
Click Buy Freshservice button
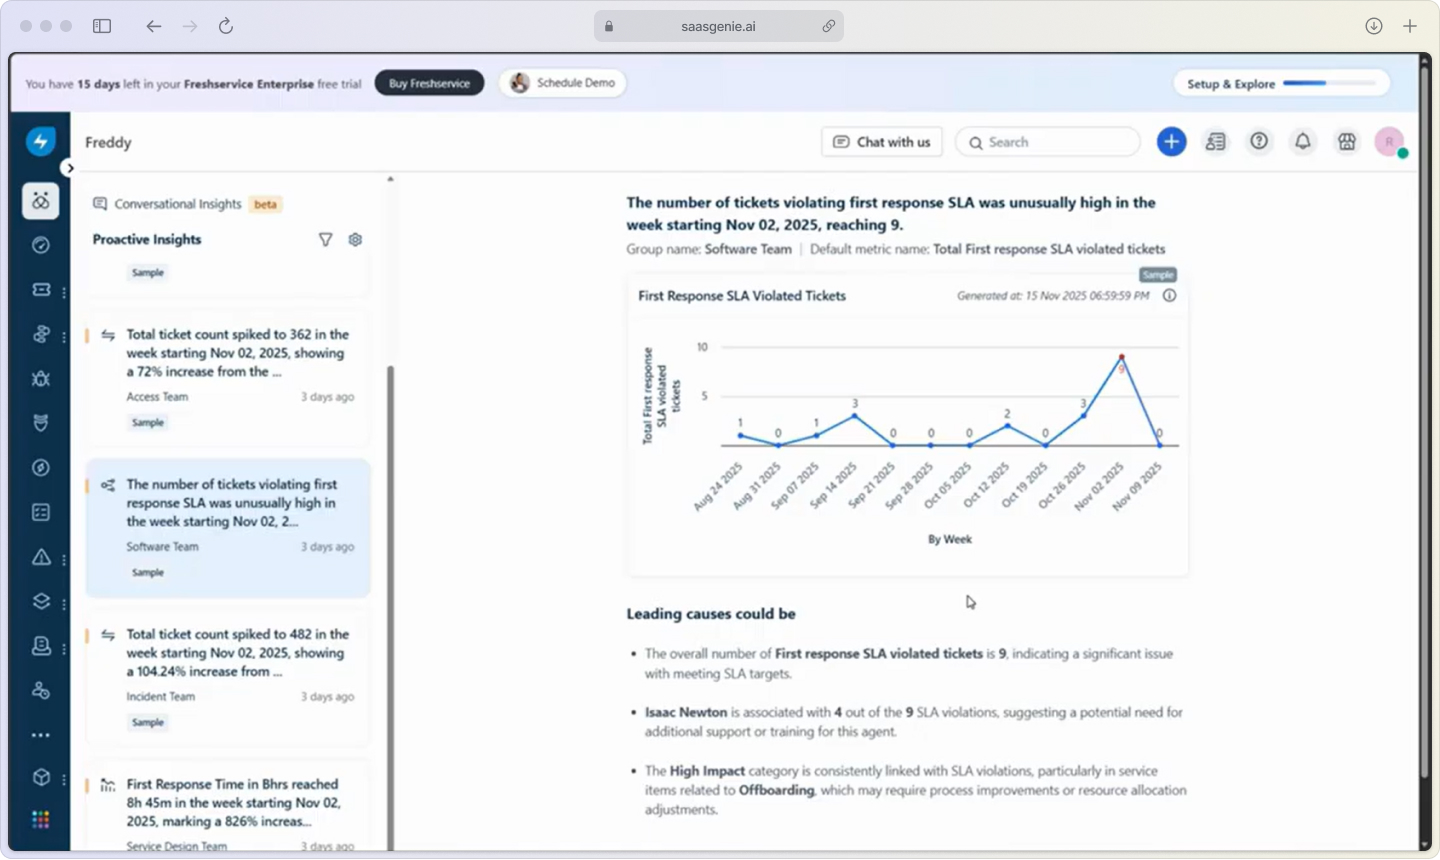tap(429, 83)
